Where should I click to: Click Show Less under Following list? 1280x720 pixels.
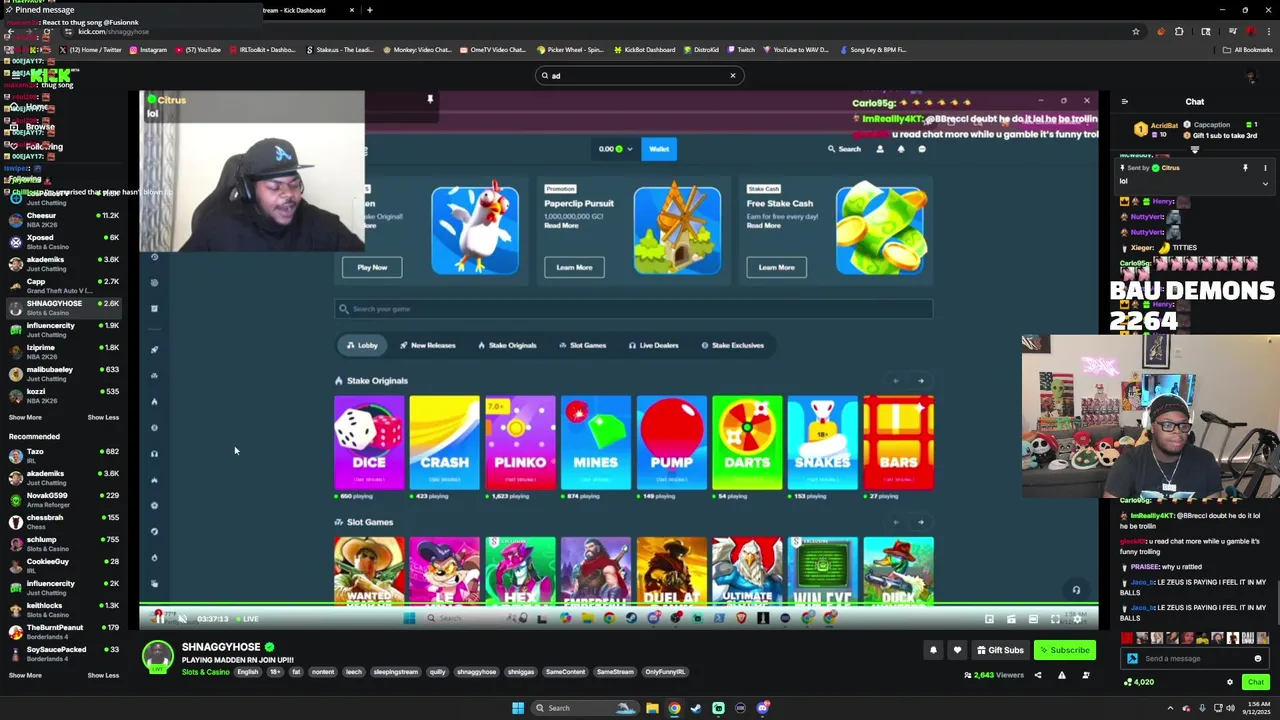click(x=103, y=417)
